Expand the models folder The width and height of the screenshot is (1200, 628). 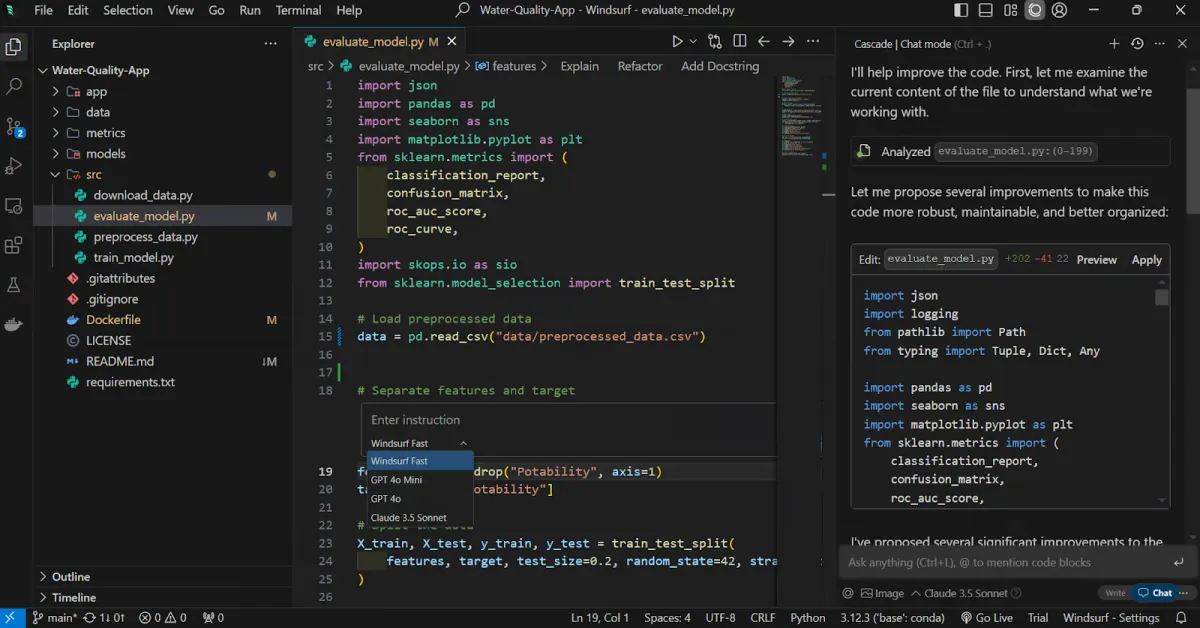click(105, 154)
